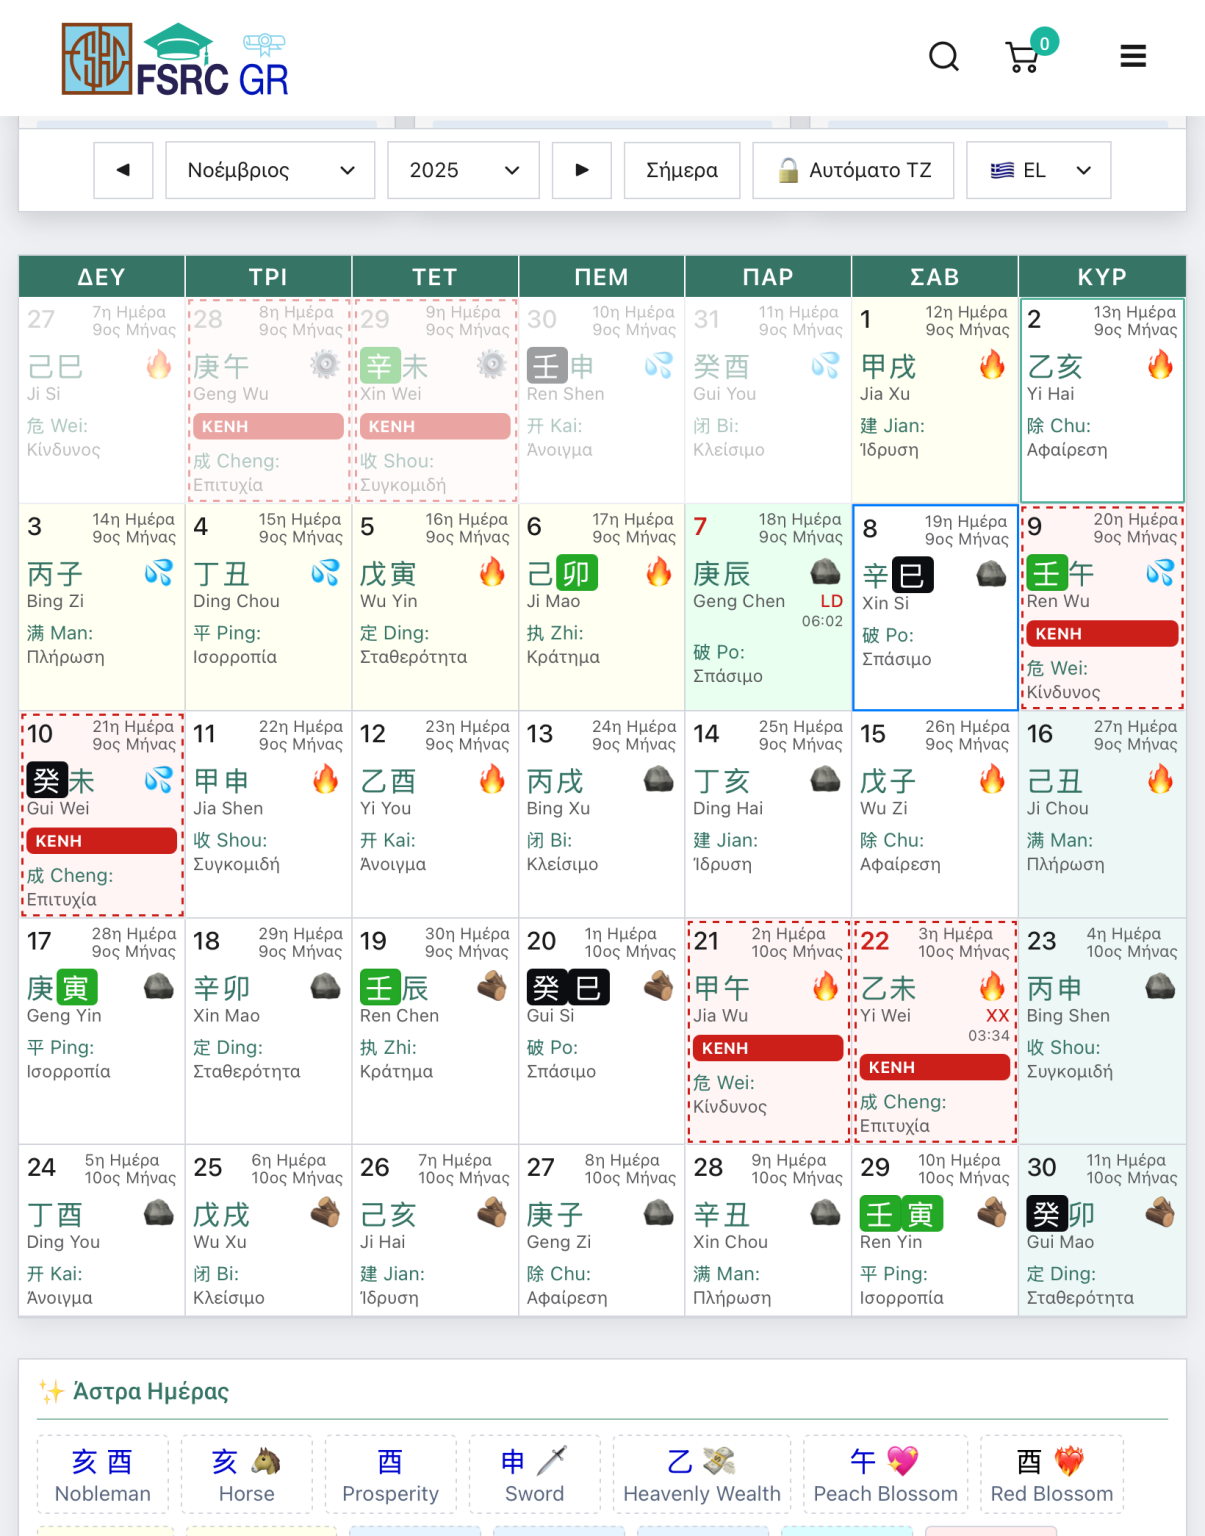This screenshot has width=1205, height=1536.
Task: Expand the Νοέμβριος month dropdown
Action: click(270, 170)
